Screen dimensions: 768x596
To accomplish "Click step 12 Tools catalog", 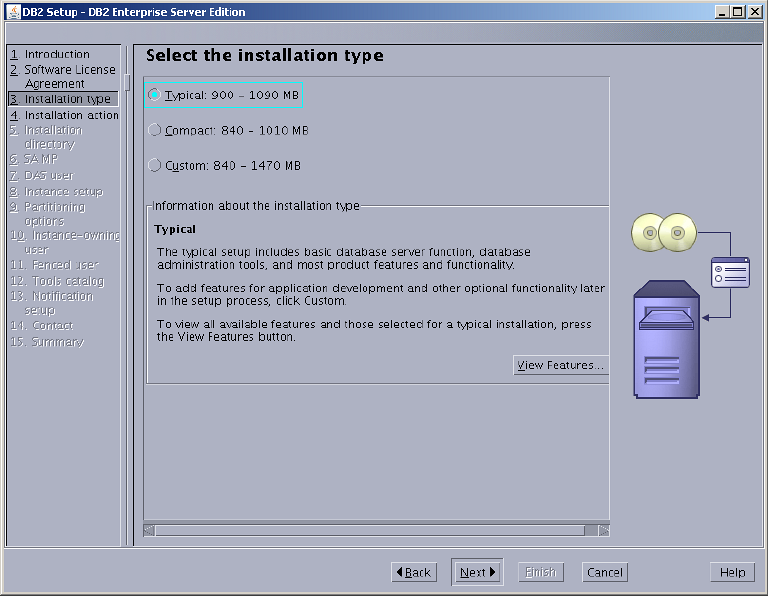I will [57, 281].
